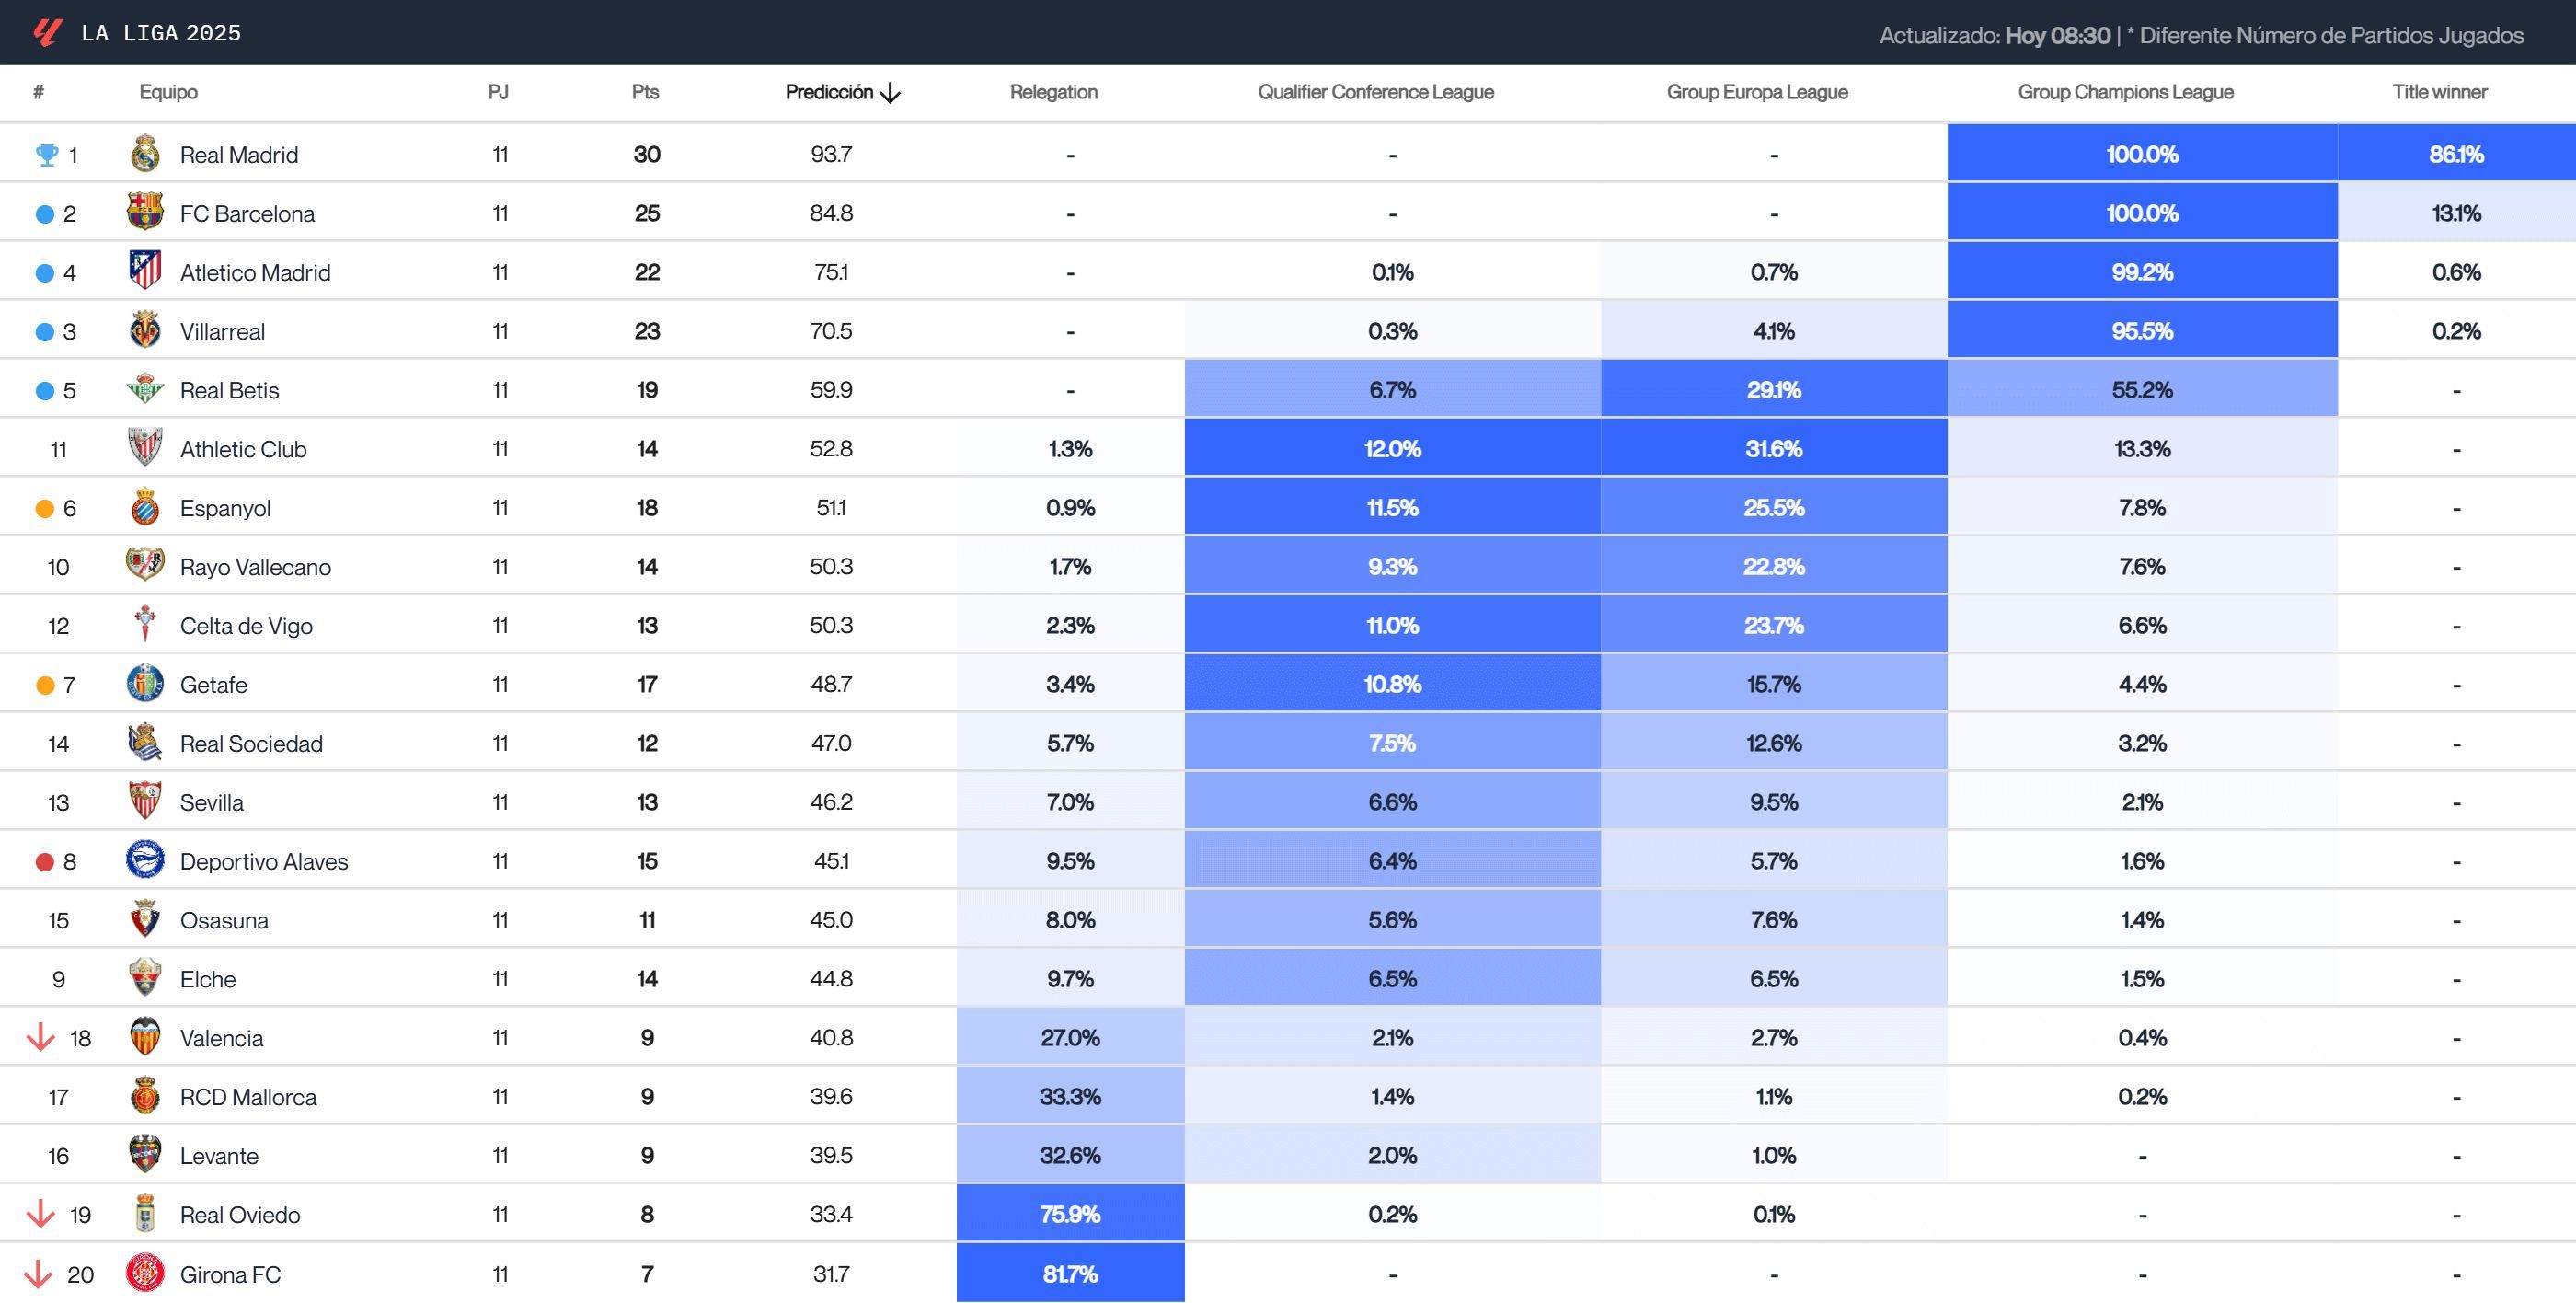Click the team name Real Betis
The width and height of the screenshot is (2576, 1303).
(228, 389)
